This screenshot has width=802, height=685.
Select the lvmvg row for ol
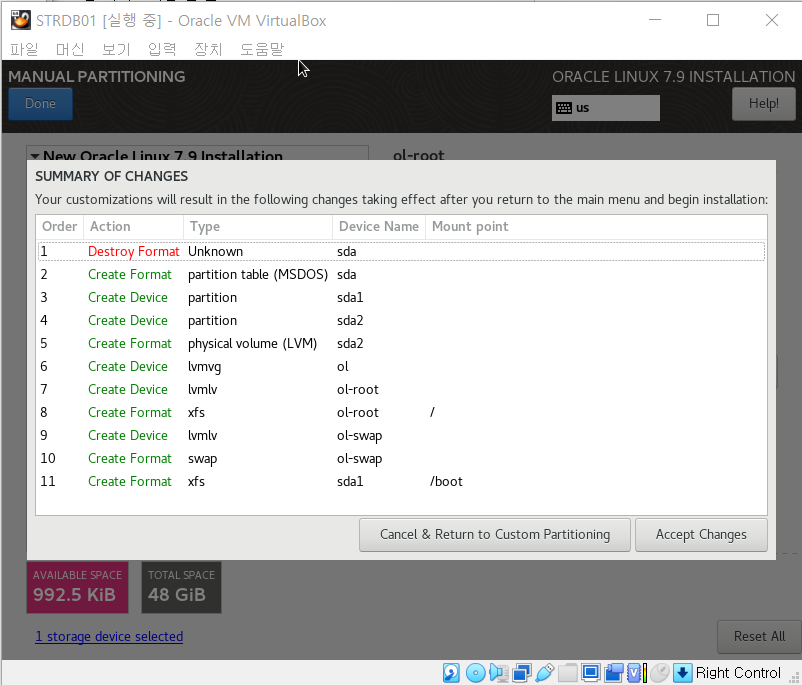(402, 367)
